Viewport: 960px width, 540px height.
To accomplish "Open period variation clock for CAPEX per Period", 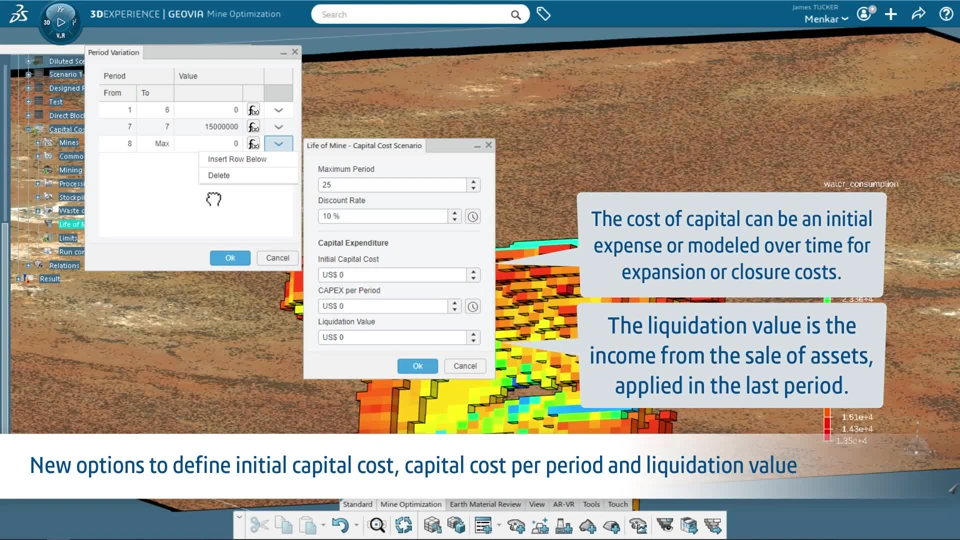I will tap(473, 307).
